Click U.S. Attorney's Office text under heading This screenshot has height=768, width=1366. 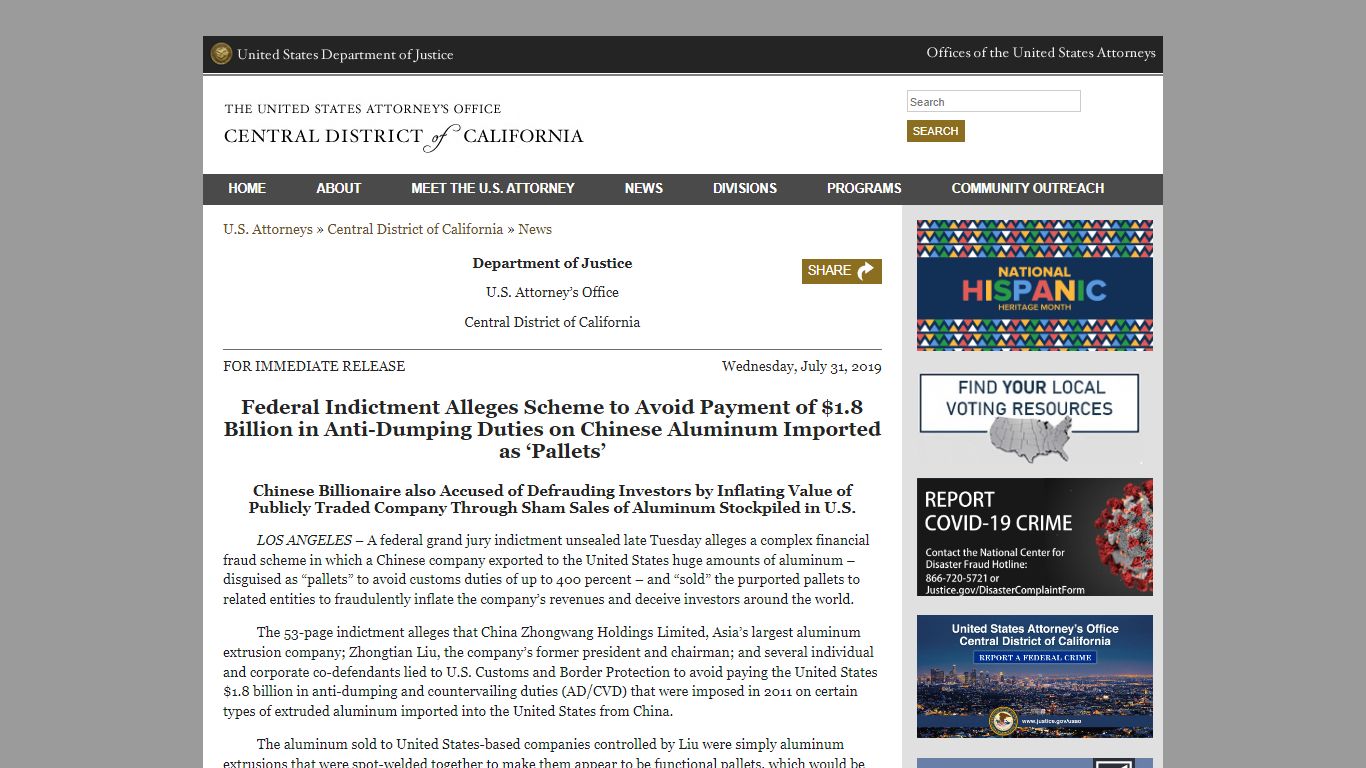coord(552,292)
